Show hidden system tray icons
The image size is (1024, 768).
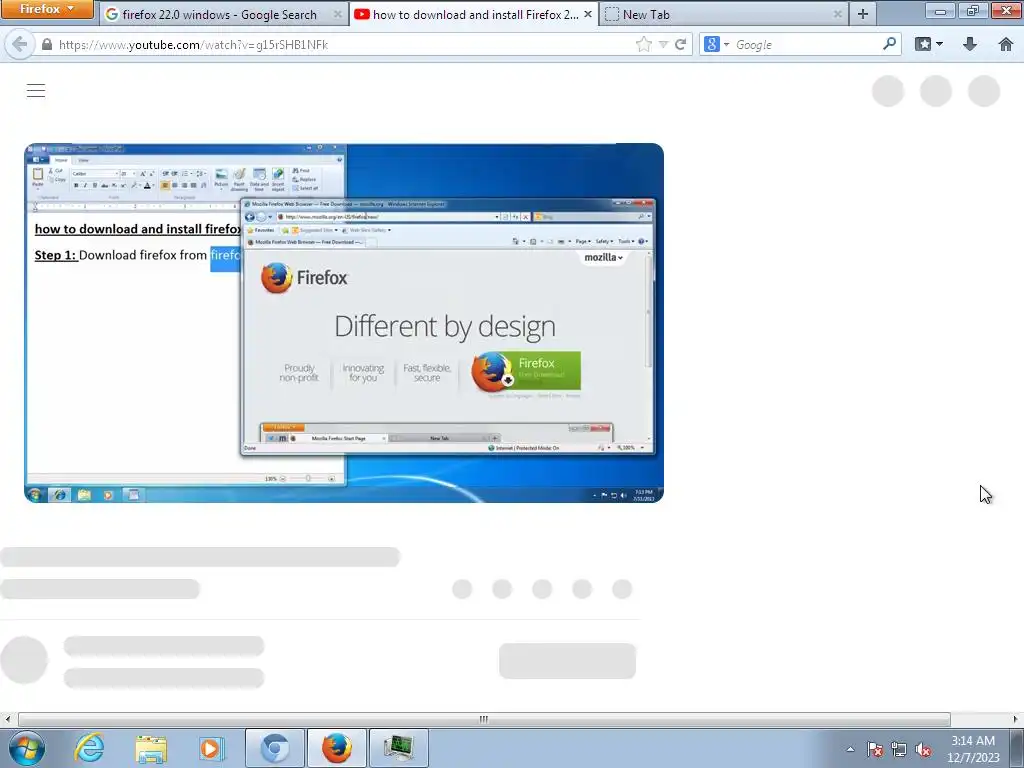click(x=850, y=750)
